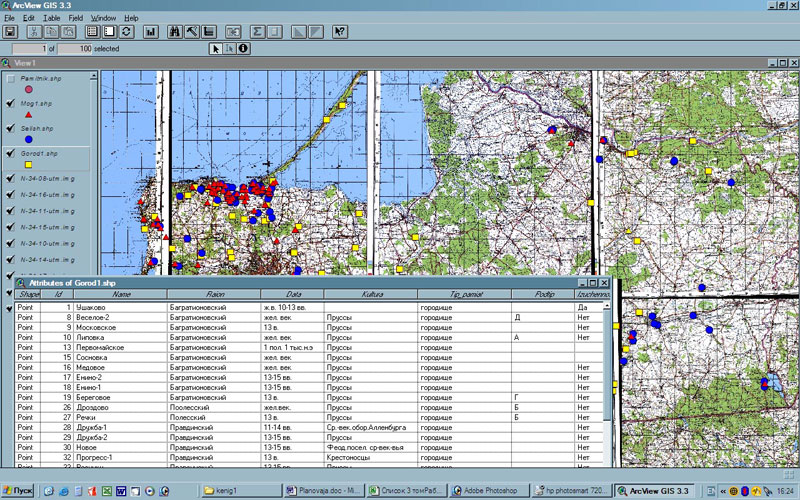Open the Field menu
This screenshot has height=500, width=800.
tap(76, 18)
